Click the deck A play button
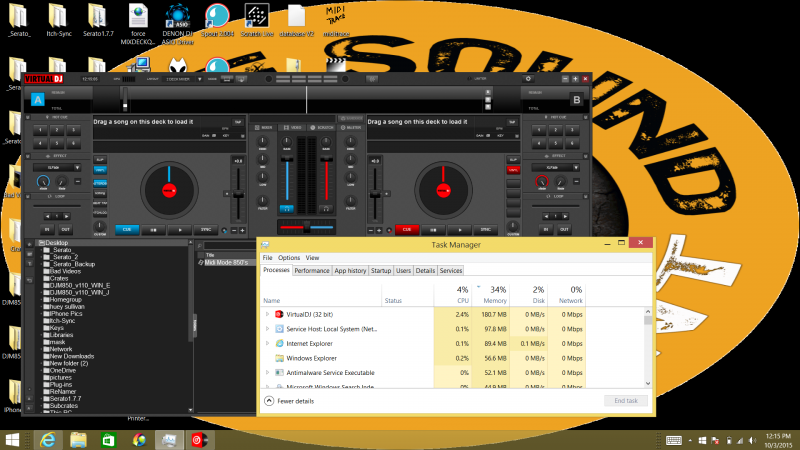 180,230
